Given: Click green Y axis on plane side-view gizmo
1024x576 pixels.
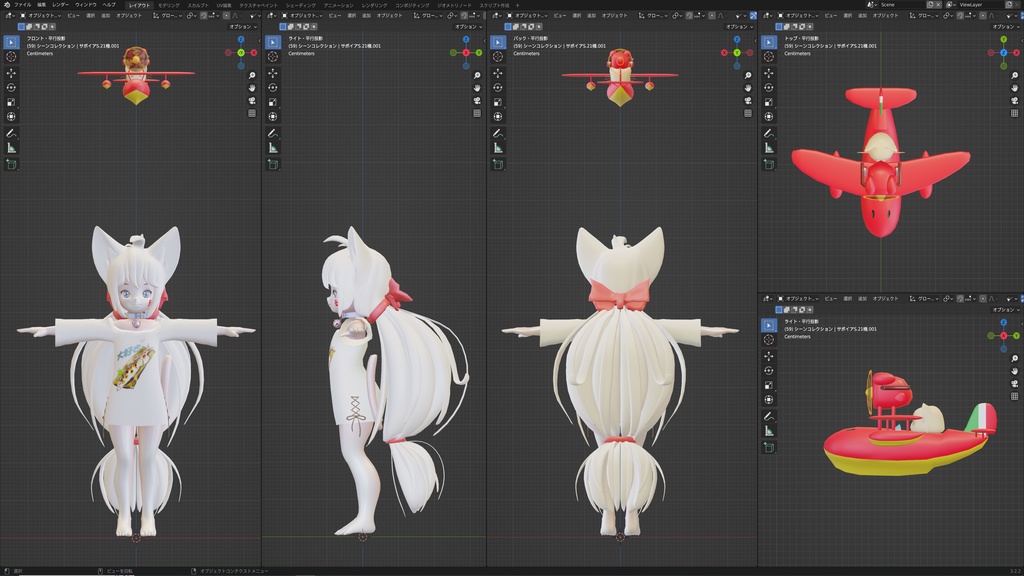Looking at the screenshot, I should [1016, 336].
